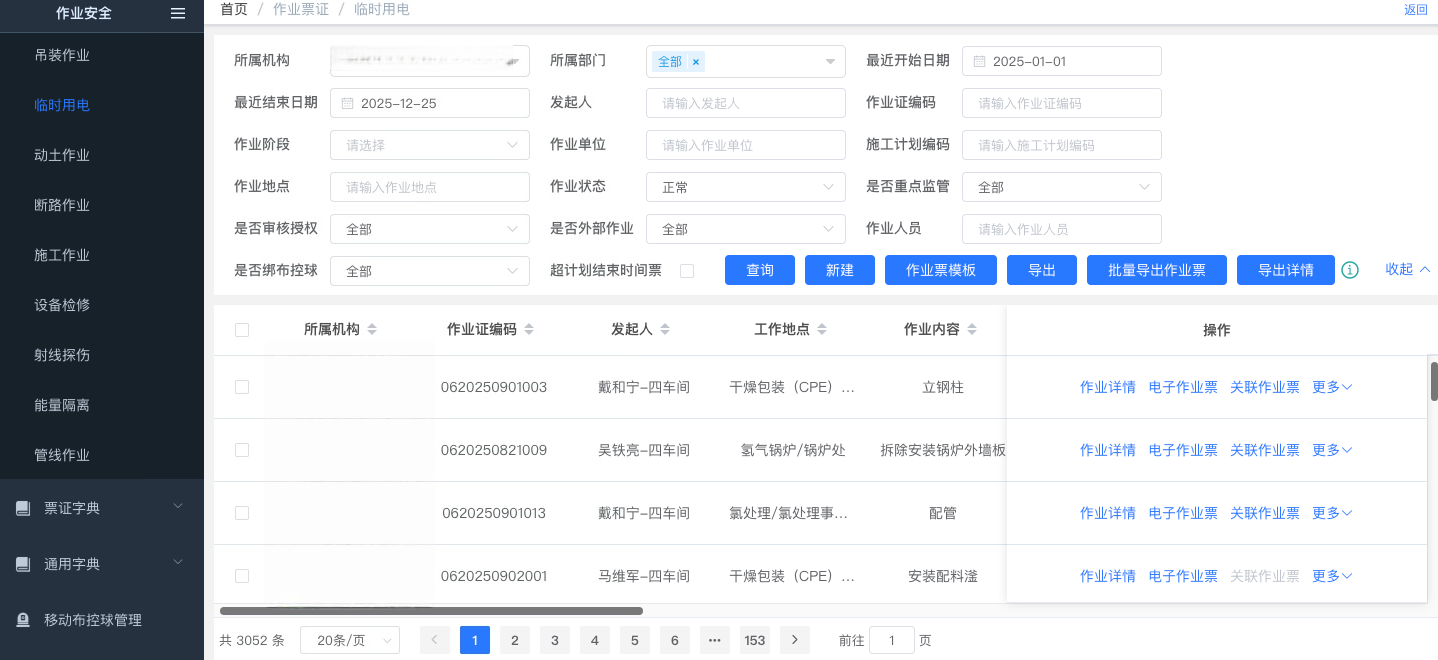The width and height of the screenshot is (1438, 660).
Task: Remove the 全部 tag in 所属部门
Action: tap(696, 62)
